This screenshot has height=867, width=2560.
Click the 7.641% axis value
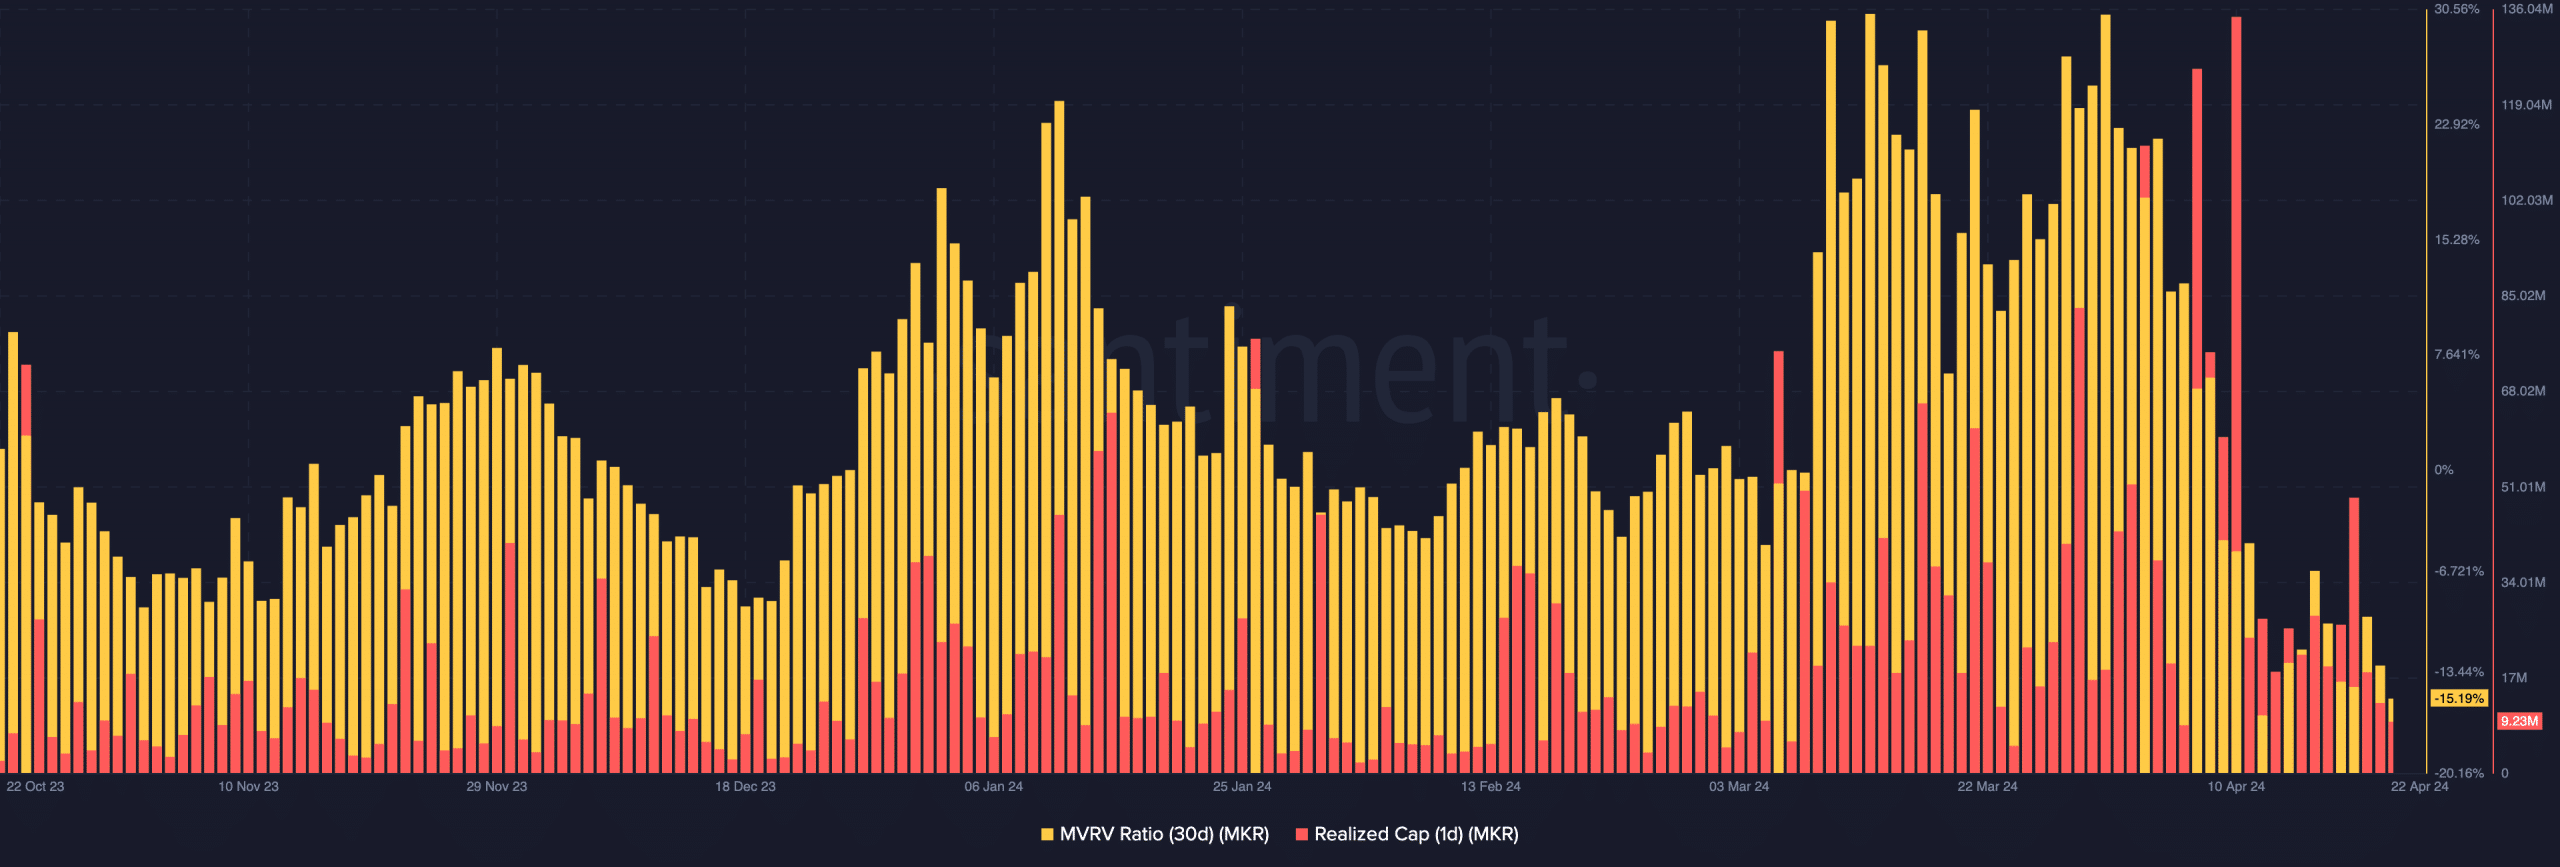click(x=2456, y=355)
